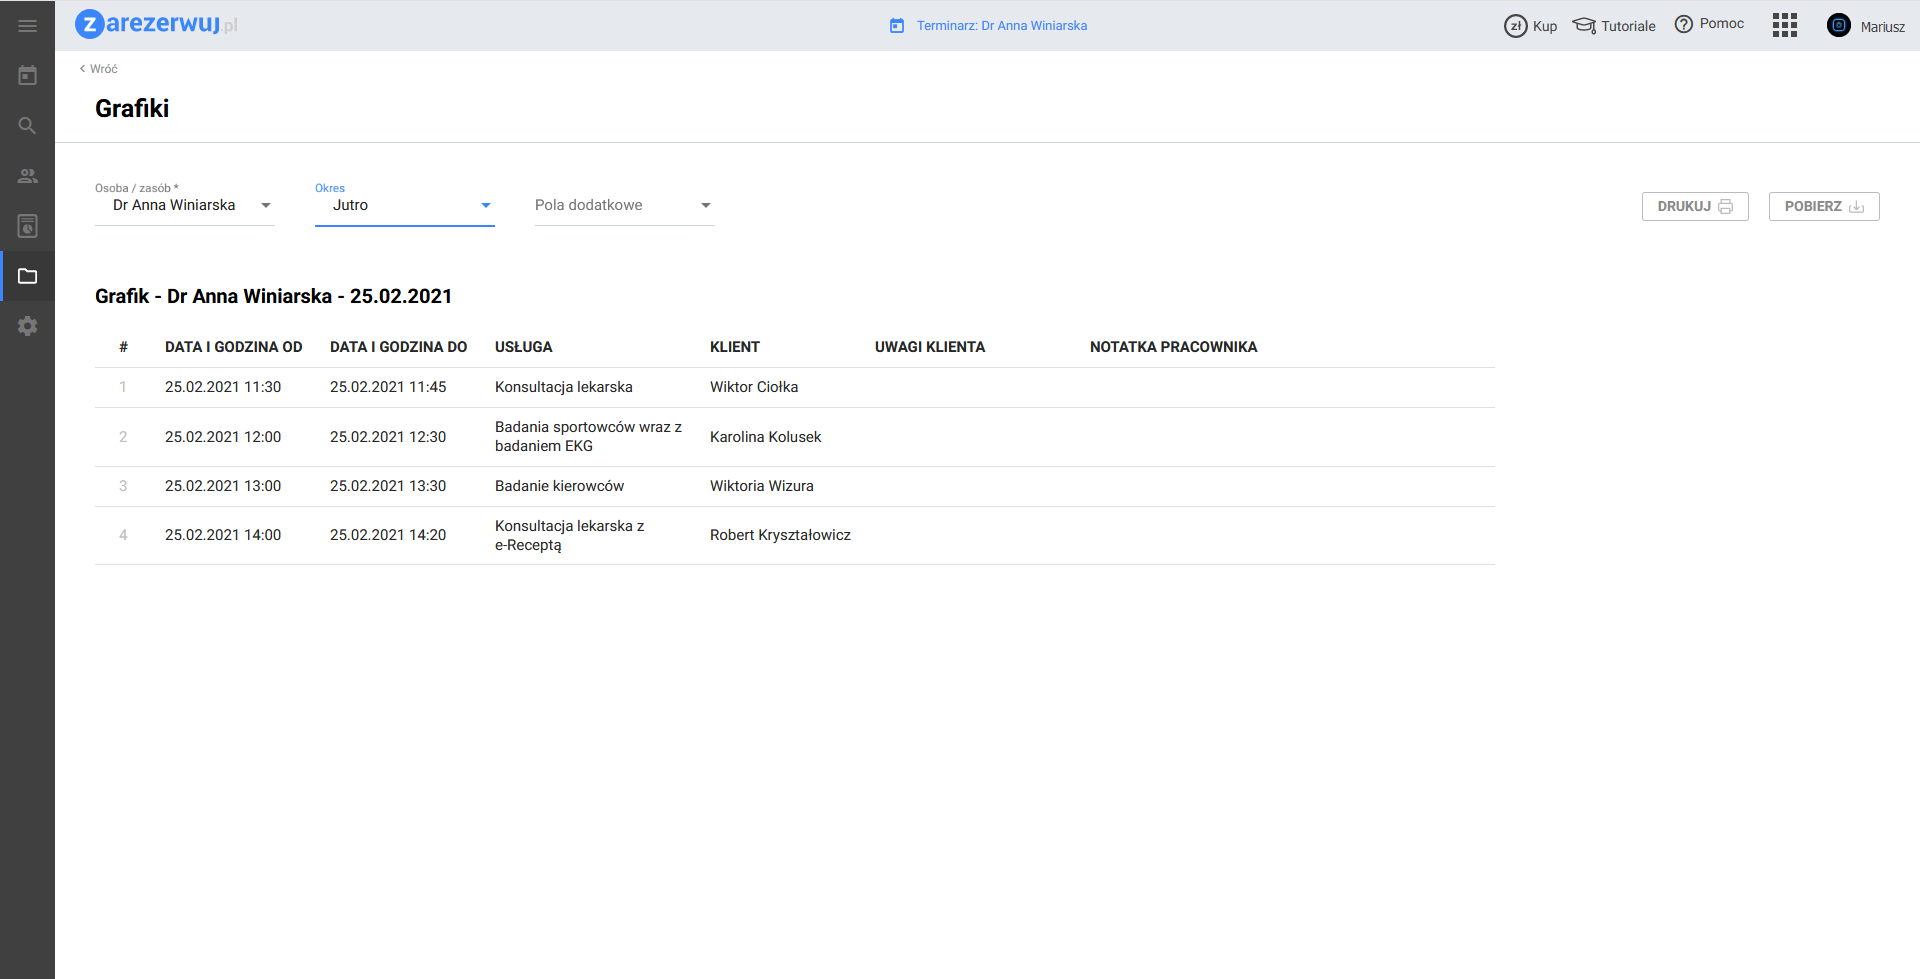The image size is (1920, 979).
Task: Open the Okres dropdown set to Jutro
Action: tap(404, 206)
